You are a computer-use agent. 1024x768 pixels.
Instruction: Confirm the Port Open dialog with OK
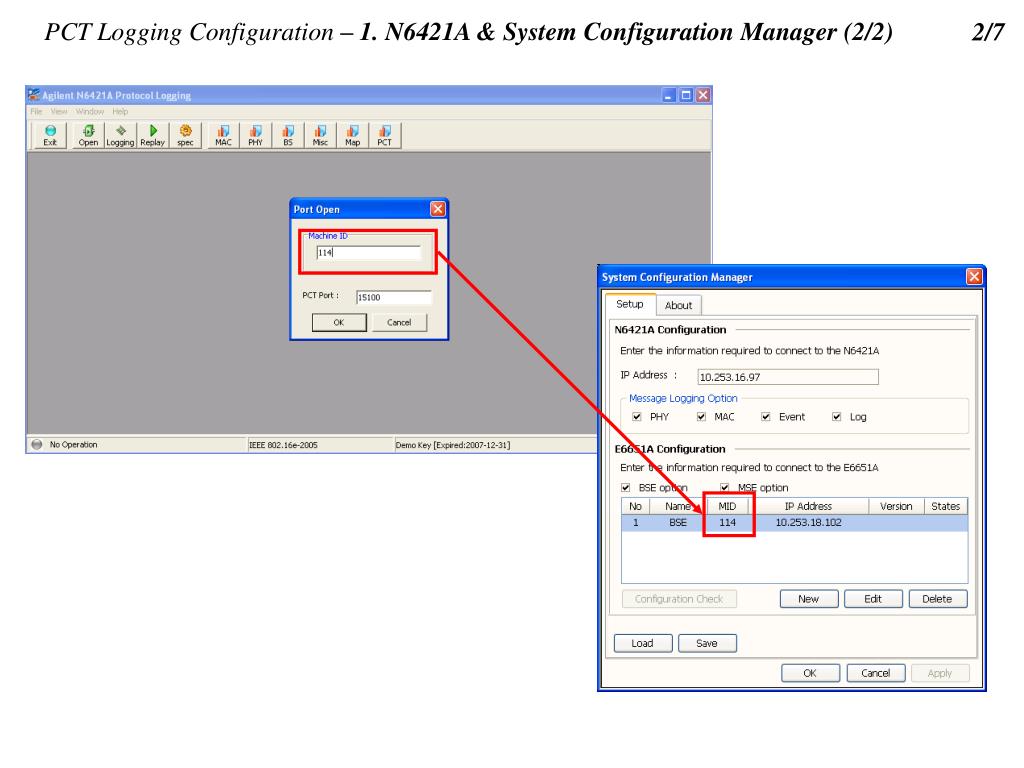coord(339,323)
